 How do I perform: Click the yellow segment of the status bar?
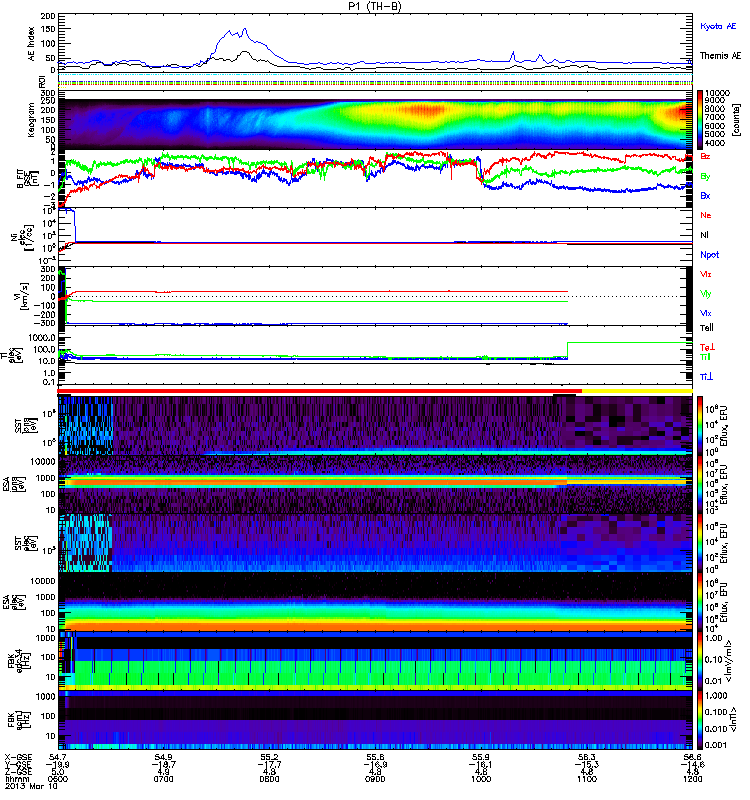click(637, 391)
